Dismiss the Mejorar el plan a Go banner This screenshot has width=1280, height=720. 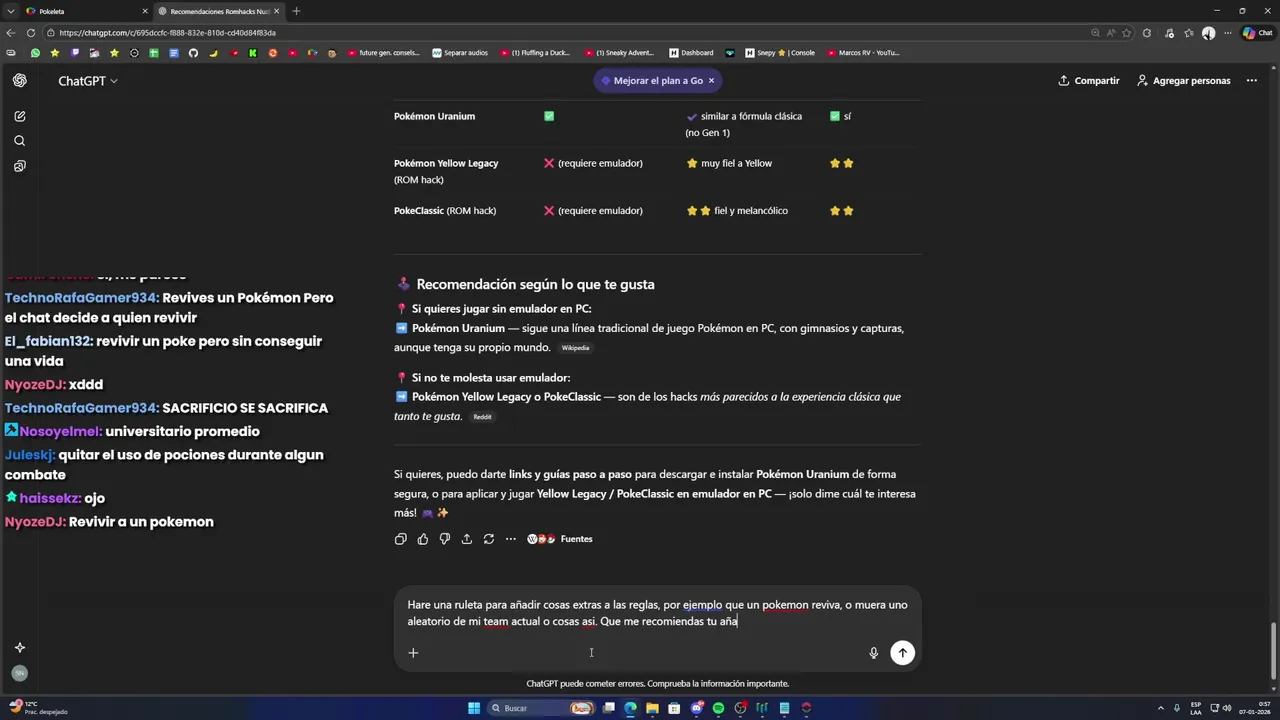pos(711,80)
